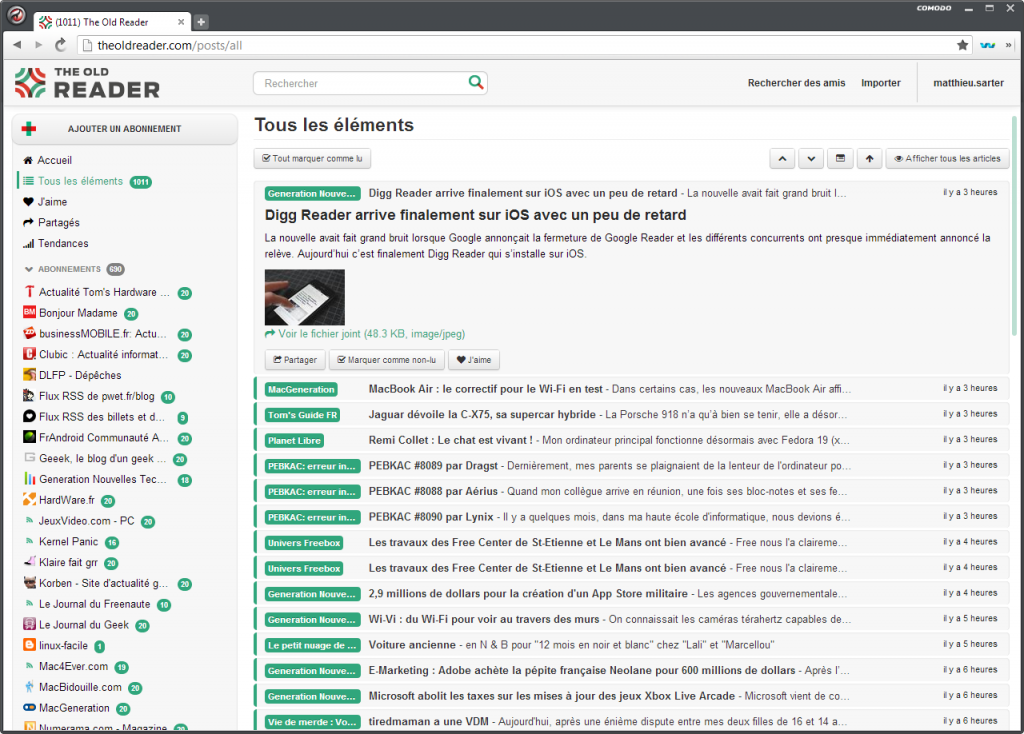Screen dimensions: 1024x734
Task: Jump to top with up arrow button
Action: [x=869, y=159]
